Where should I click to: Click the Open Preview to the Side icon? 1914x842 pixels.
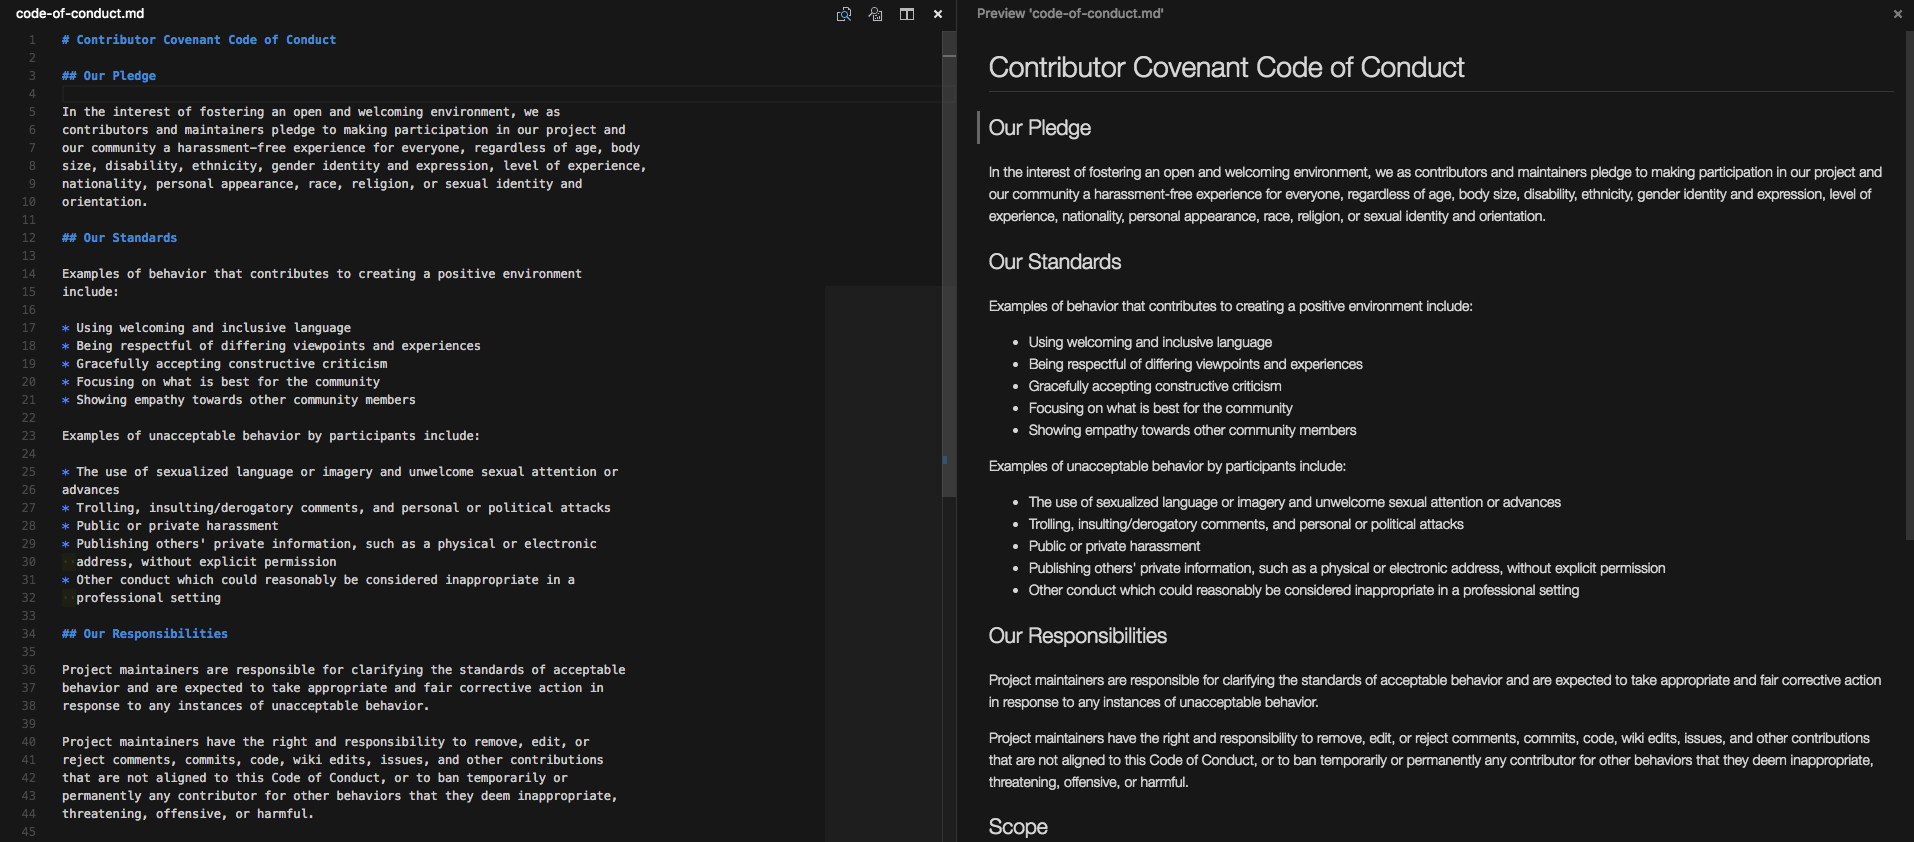876,14
